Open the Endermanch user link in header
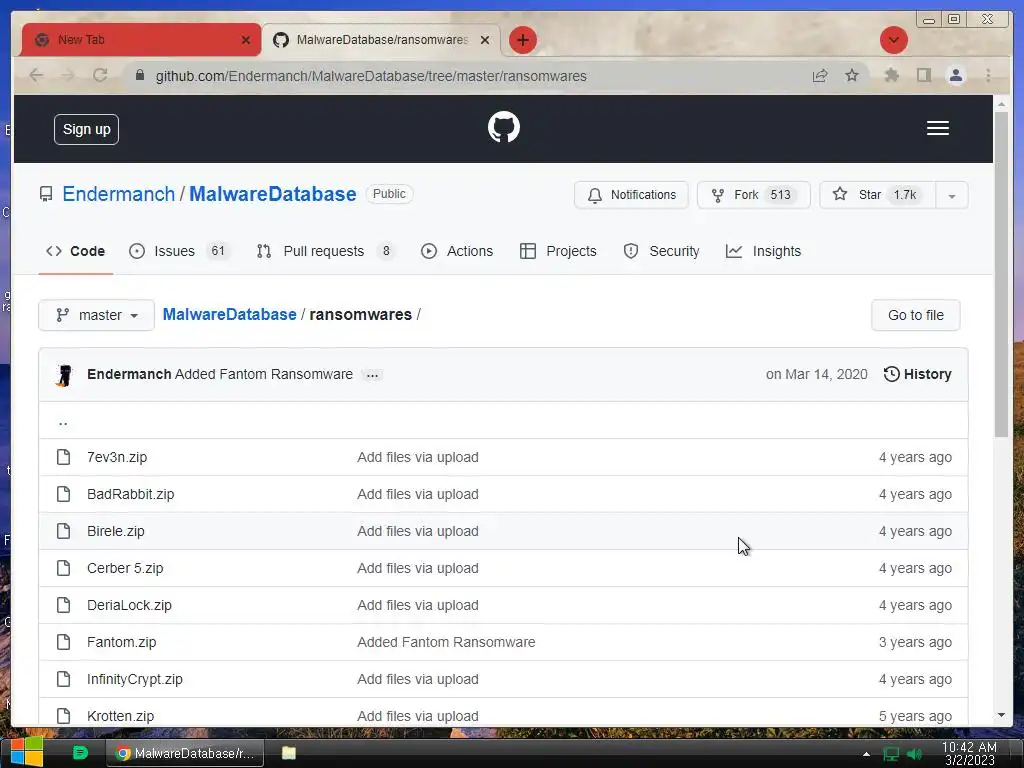 (118, 194)
